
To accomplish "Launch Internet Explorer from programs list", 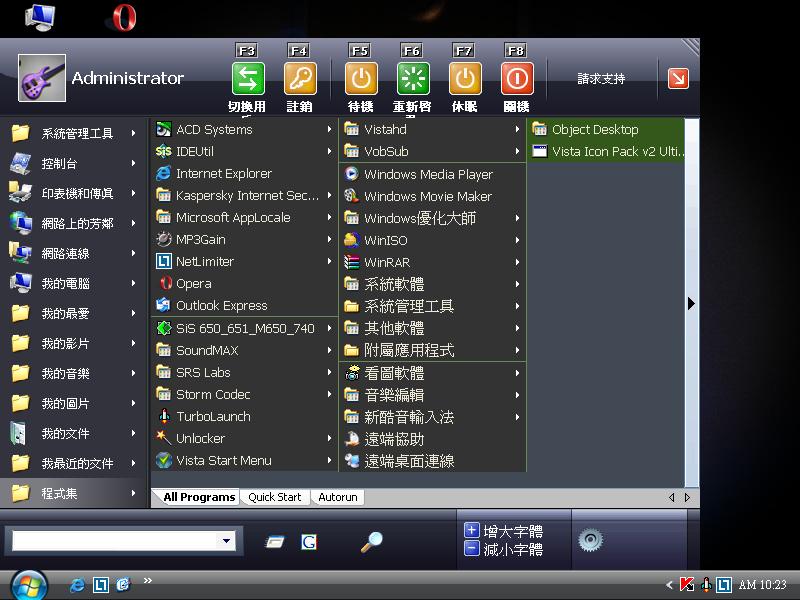I will [245, 173].
